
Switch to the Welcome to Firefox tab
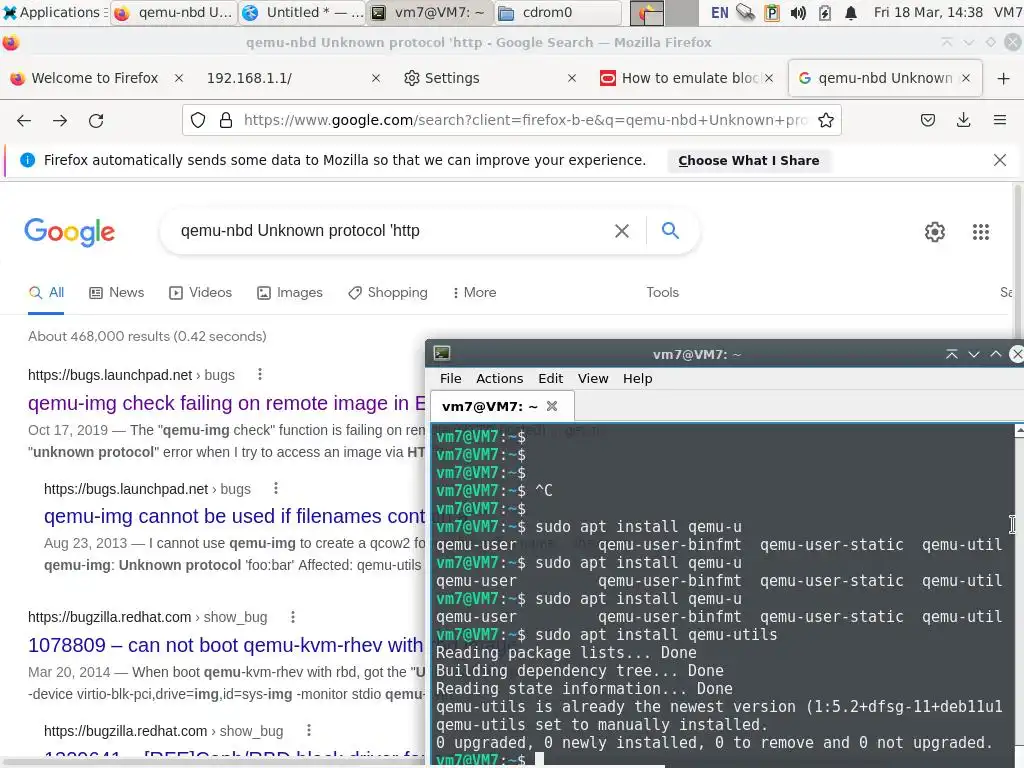[95, 78]
